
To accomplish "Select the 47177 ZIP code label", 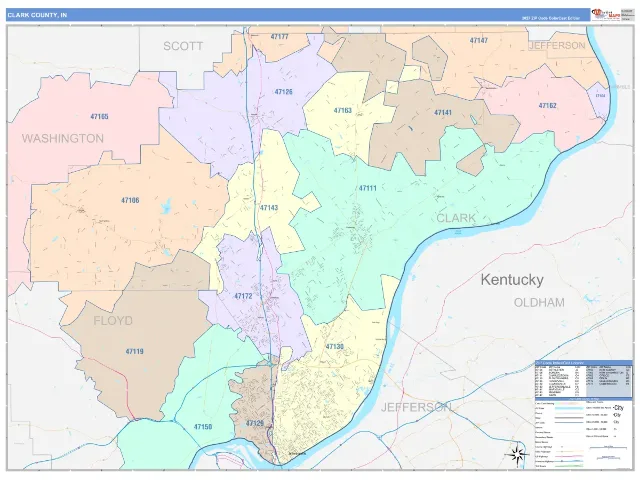I will (280, 37).
